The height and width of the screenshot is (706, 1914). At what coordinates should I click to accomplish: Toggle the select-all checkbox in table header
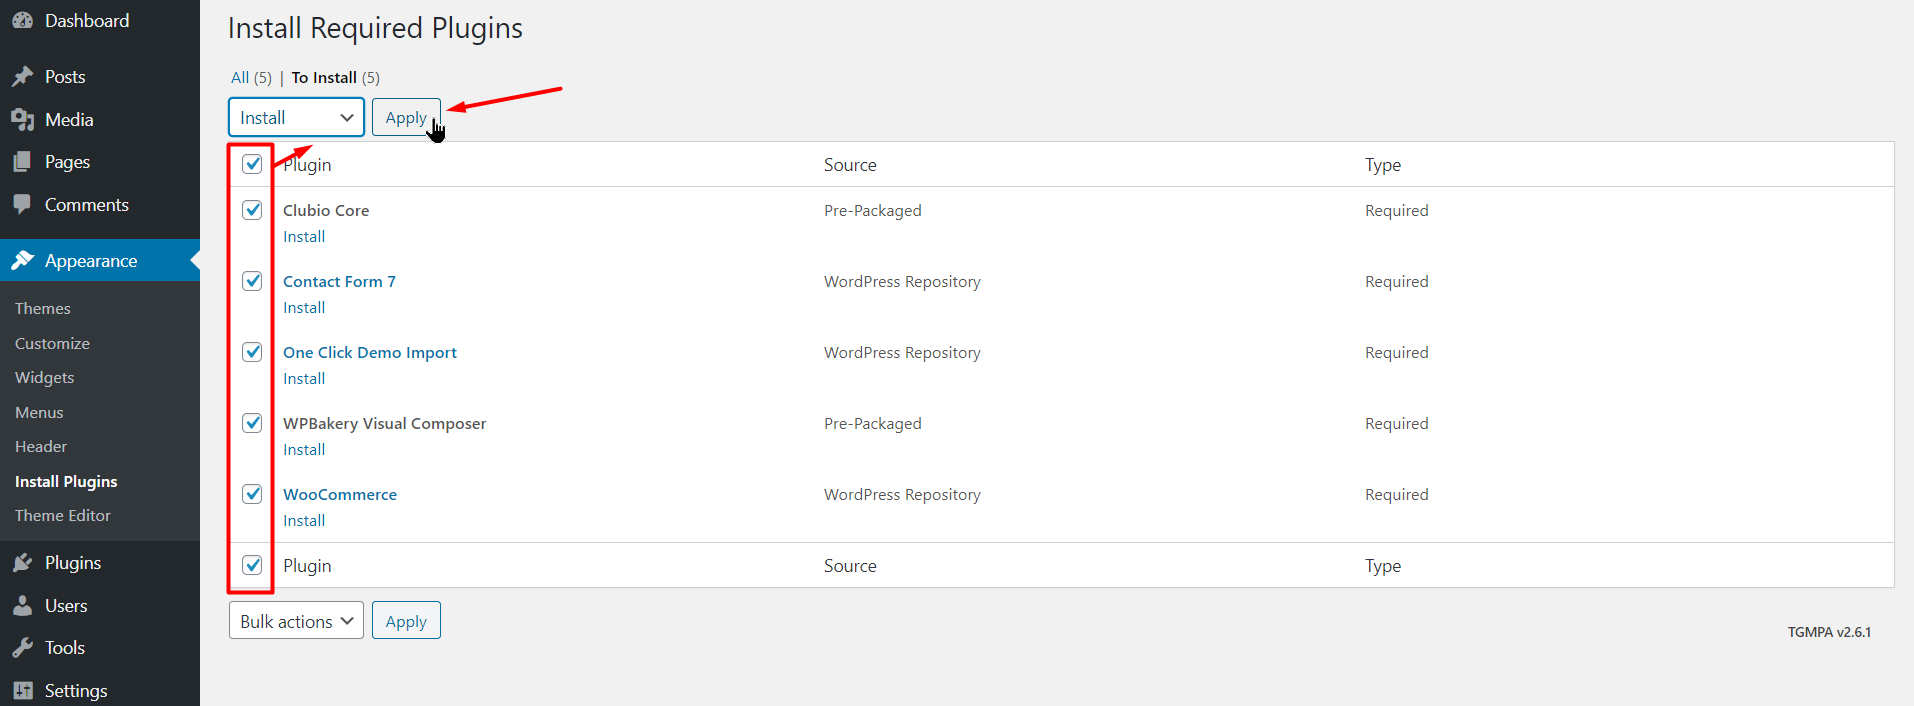click(252, 164)
